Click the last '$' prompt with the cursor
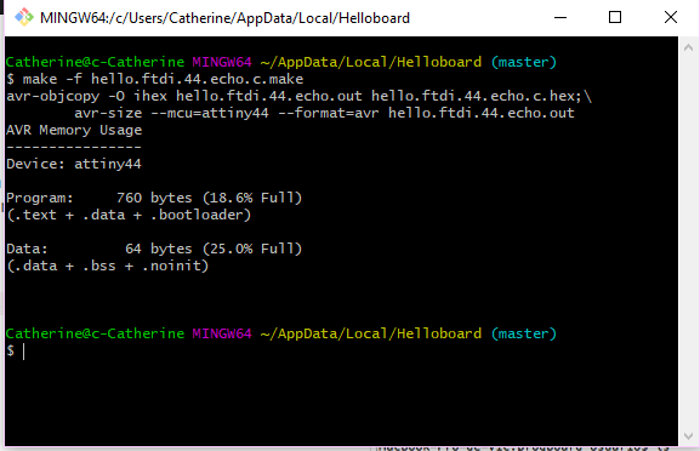 [x=15, y=351]
